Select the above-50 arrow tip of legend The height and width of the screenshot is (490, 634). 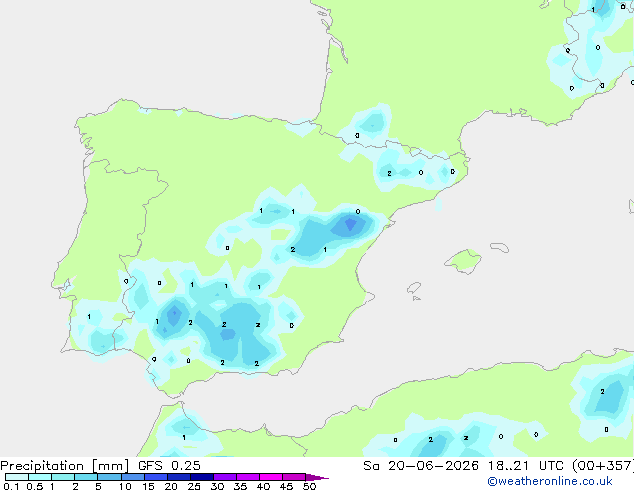click(317, 477)
